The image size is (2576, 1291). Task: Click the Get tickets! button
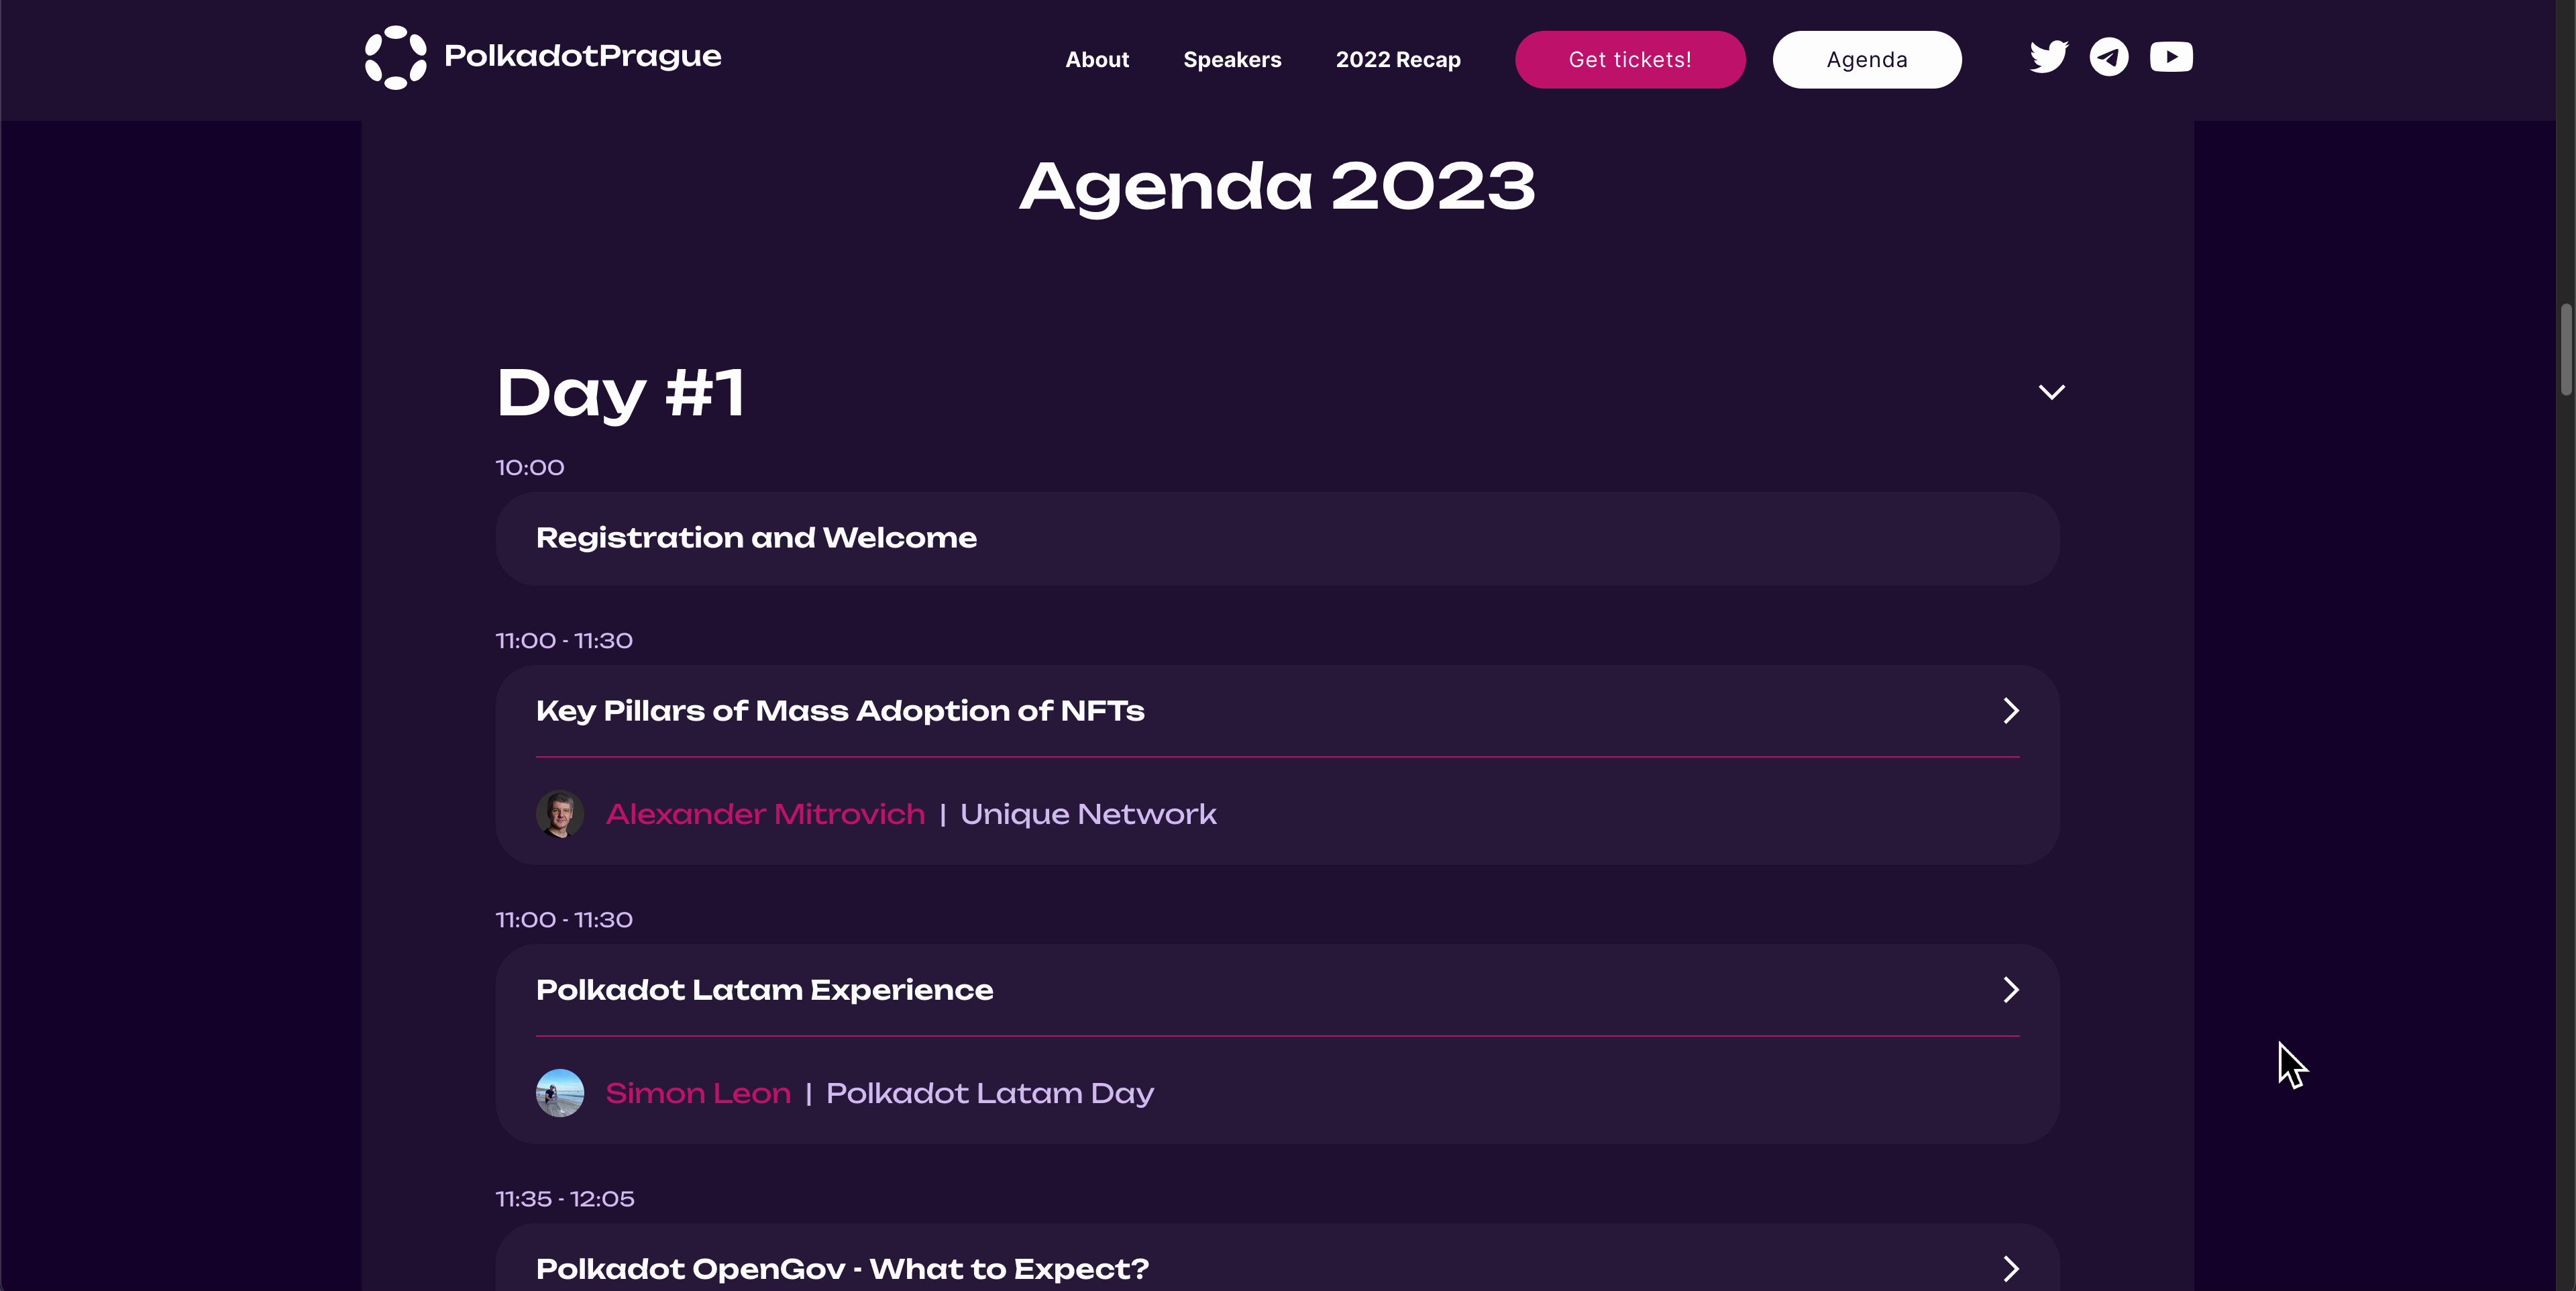tap(1630, 60)
